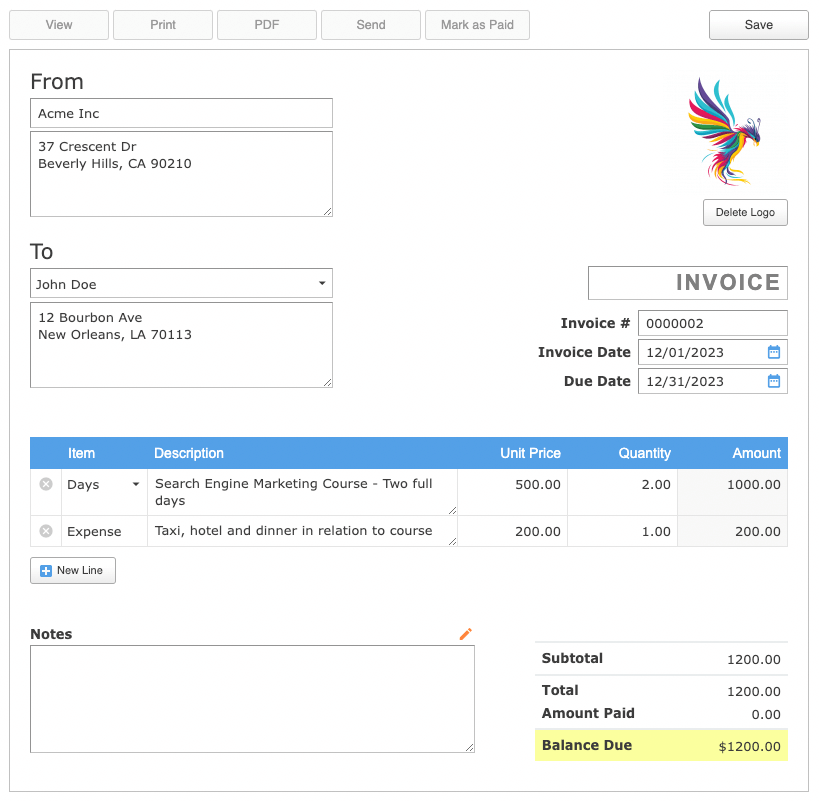Click the Balance Due $1200.00 value
The width and height of the screenshot is (819, 801).
tap(750, 746)
